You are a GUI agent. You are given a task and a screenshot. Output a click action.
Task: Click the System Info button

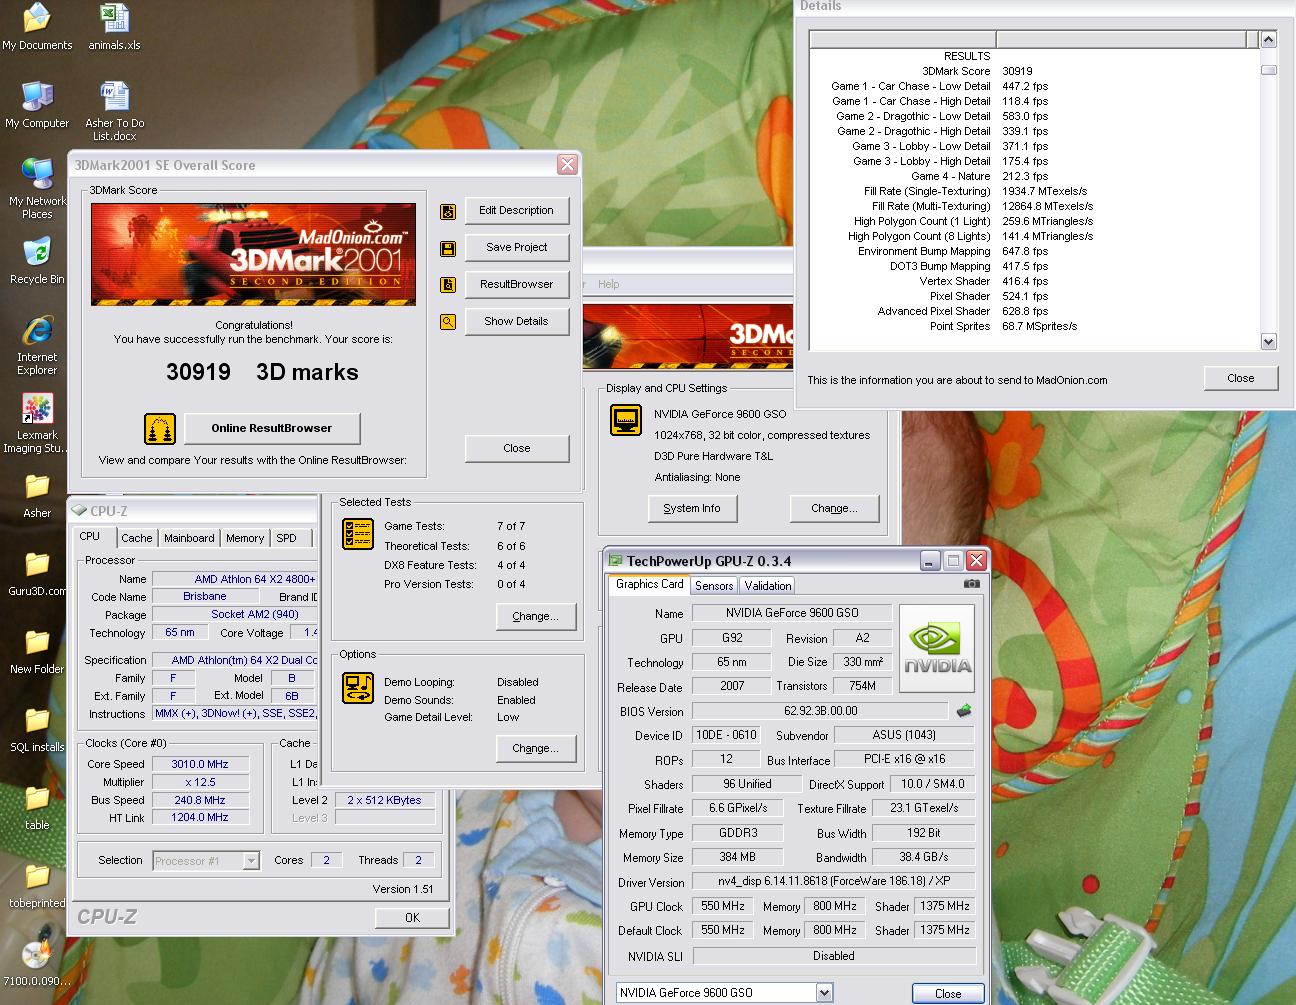(692, 509)
